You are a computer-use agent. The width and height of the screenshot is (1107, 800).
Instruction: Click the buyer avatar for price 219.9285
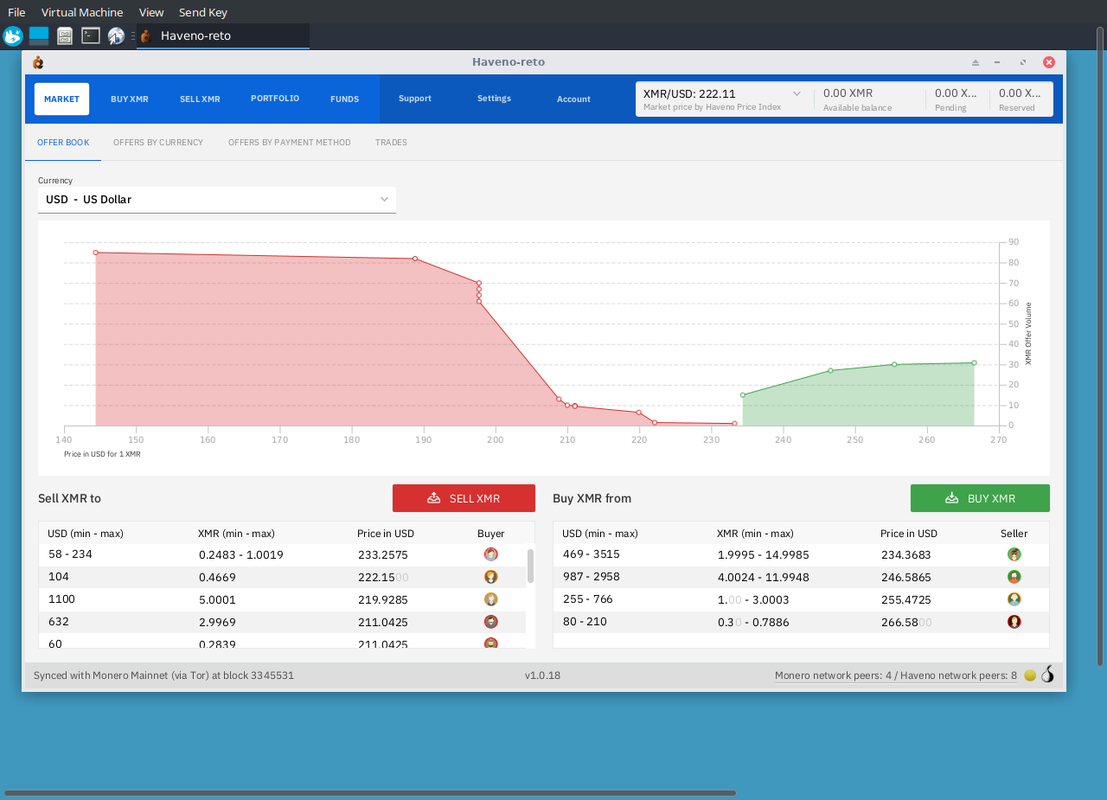click(x=491, y=599)
